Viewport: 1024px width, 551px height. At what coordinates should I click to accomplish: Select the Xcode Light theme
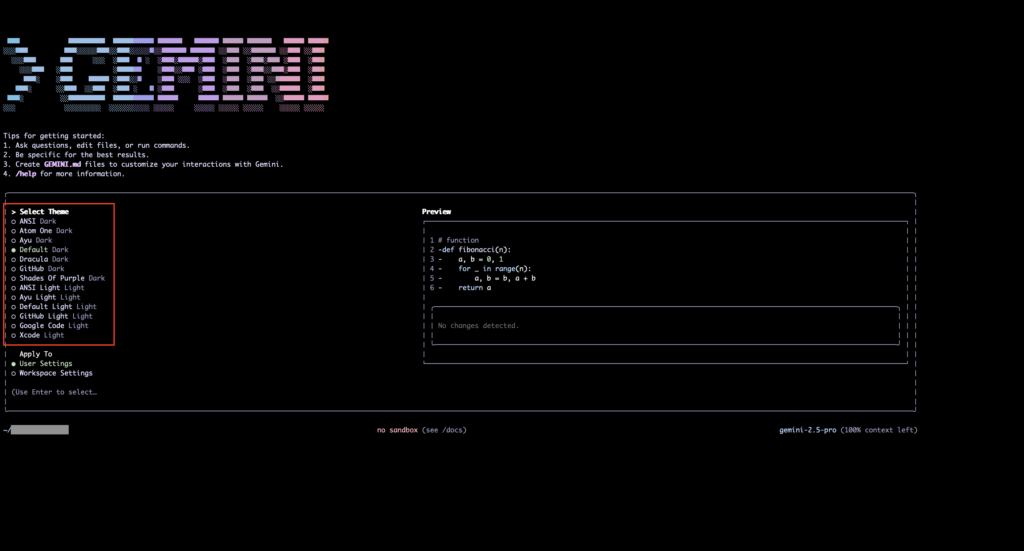(x=38, y=335)
